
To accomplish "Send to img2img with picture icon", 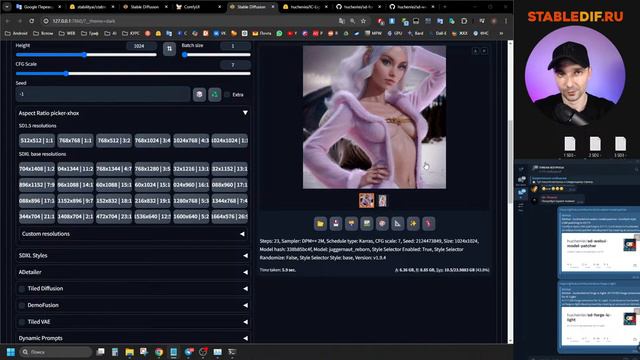I will 367,223.
